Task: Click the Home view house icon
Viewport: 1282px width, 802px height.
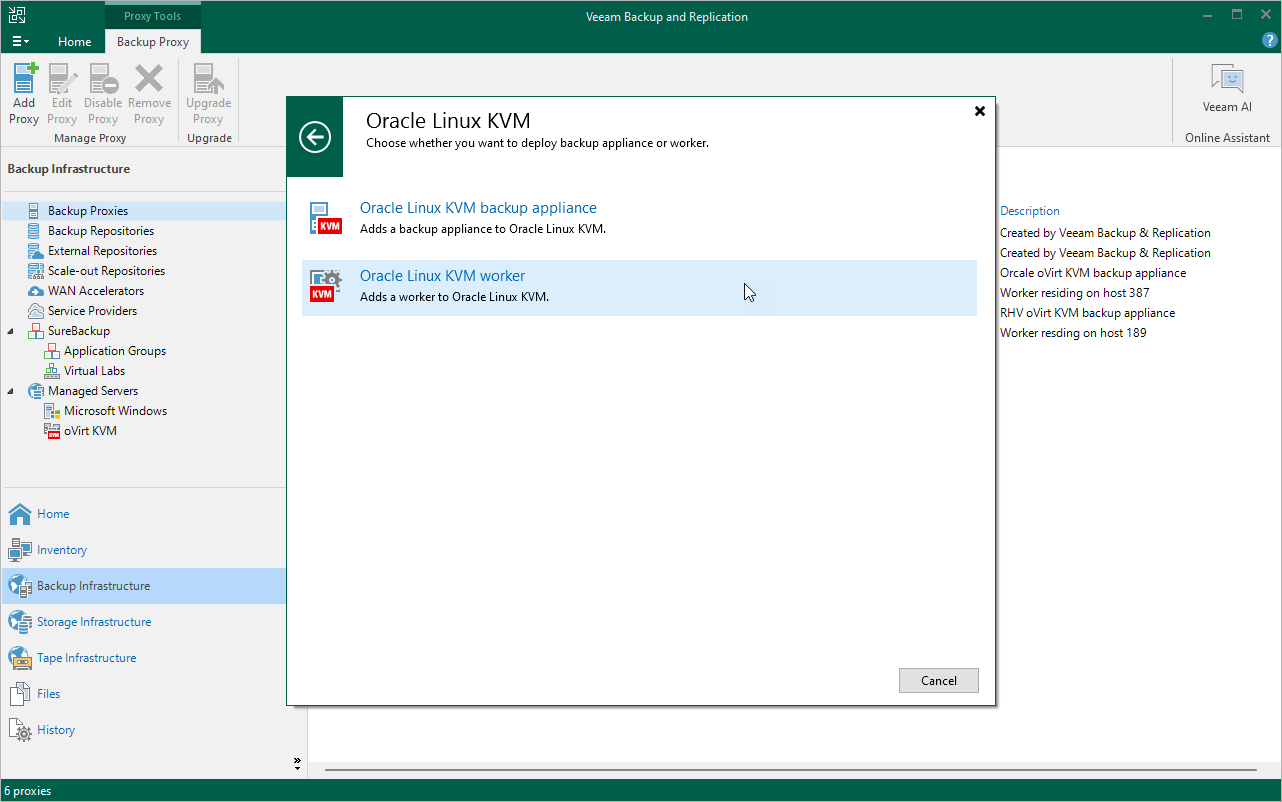Action: tap(20, 514)
